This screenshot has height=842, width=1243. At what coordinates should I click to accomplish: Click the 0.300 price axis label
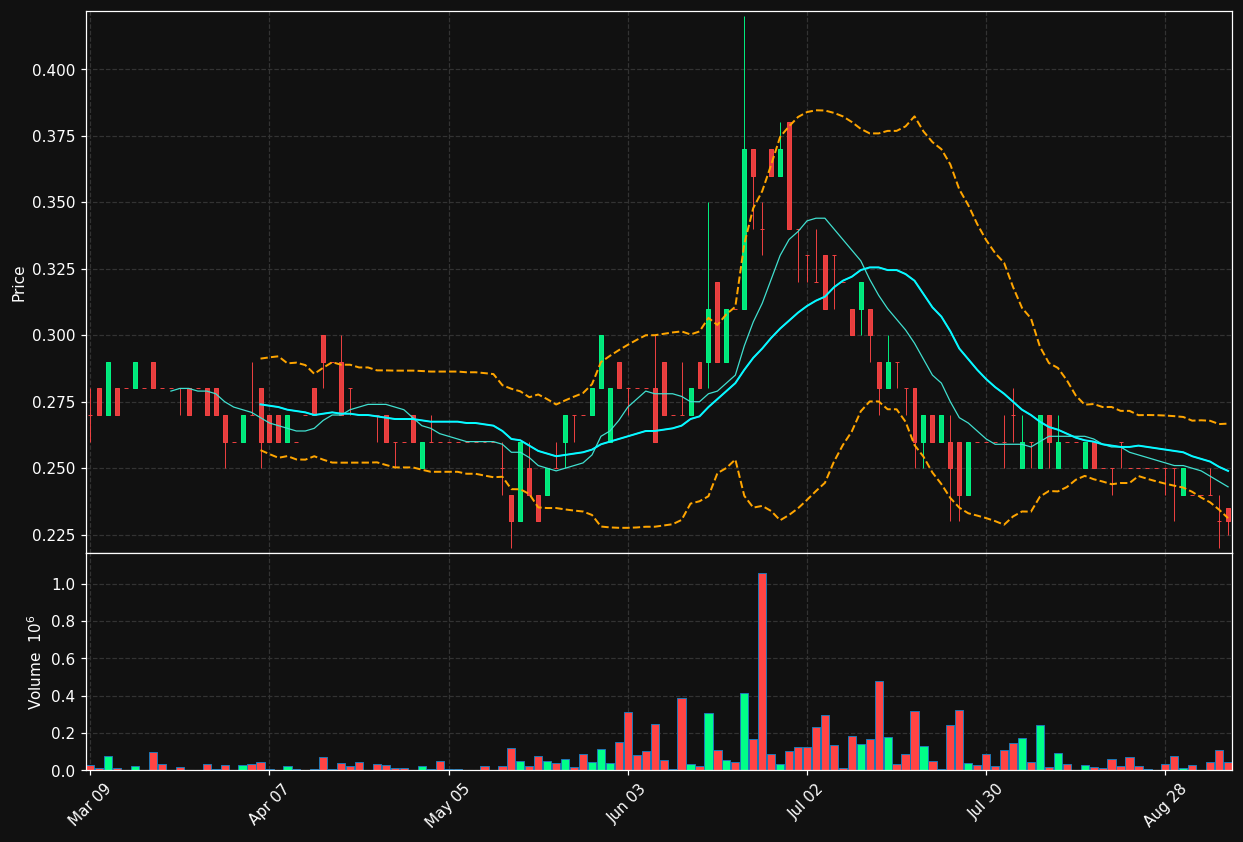56,335
